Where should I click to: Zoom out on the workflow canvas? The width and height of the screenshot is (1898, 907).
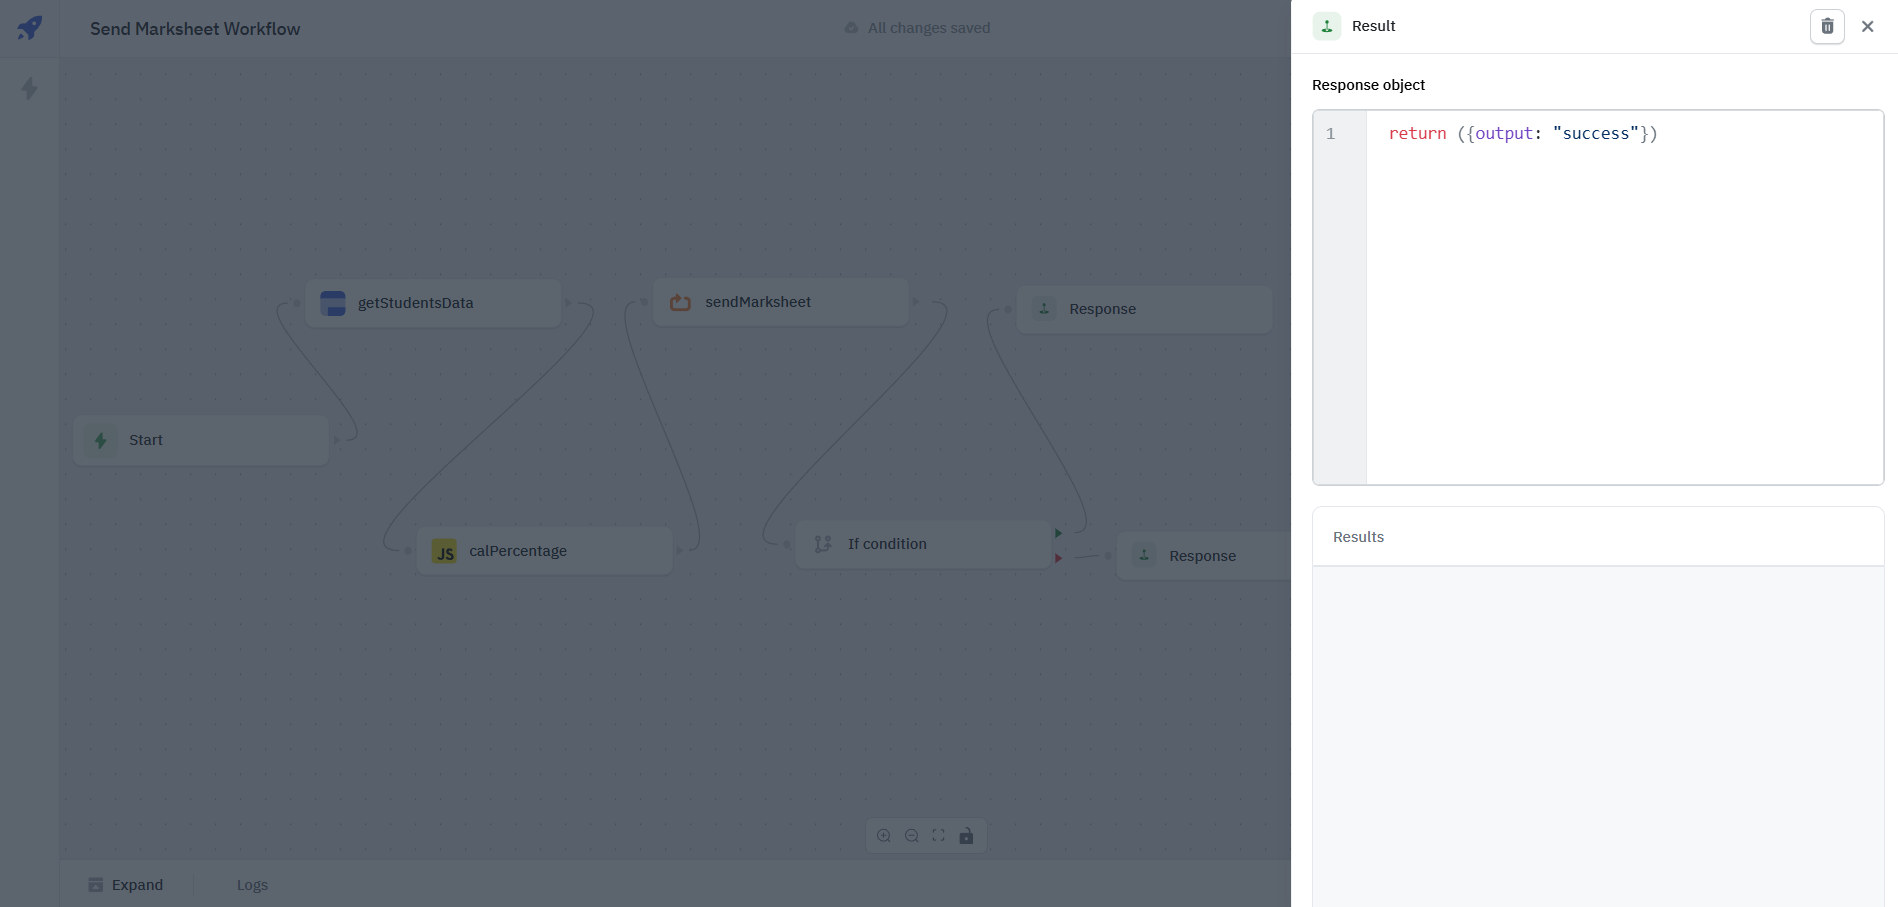click(x=911, y=836)
